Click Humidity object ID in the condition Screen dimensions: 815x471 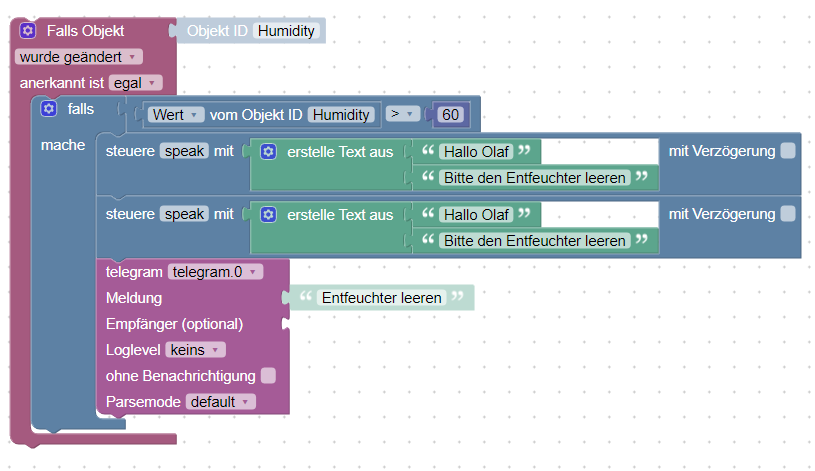tap(341, 115)
